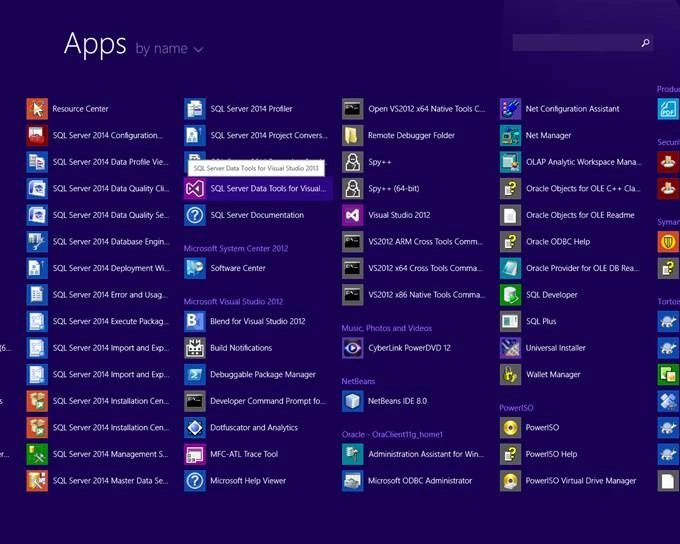Viewport: 680px width, 544px height.
Task: Click 'Open VS2012 x64 Native Tools C...' label
Action: click(x=427, y=108)
